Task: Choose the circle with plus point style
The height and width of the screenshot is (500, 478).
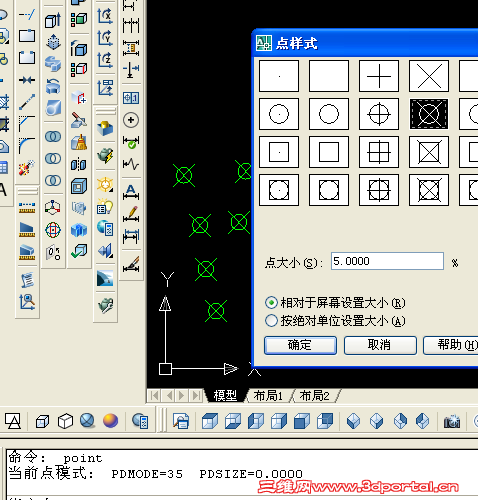Action: 379,114
